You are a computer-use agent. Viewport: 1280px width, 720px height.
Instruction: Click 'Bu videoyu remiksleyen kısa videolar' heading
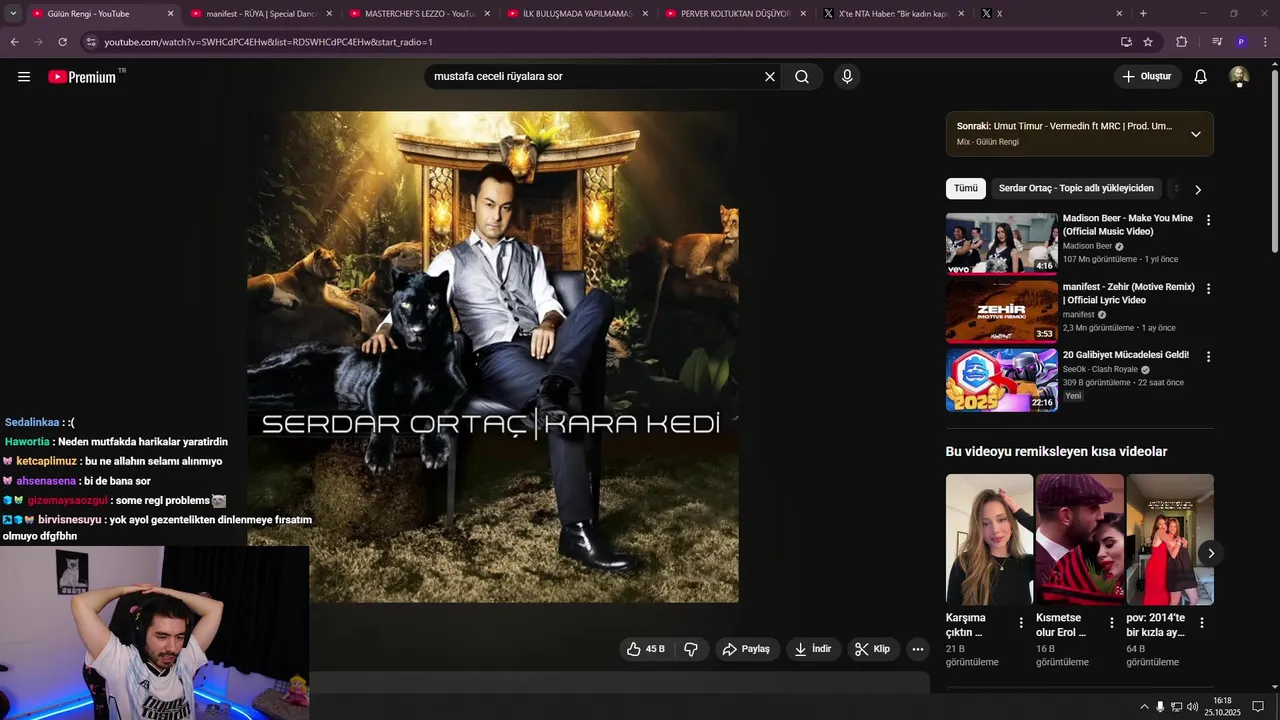[1056, 452]
